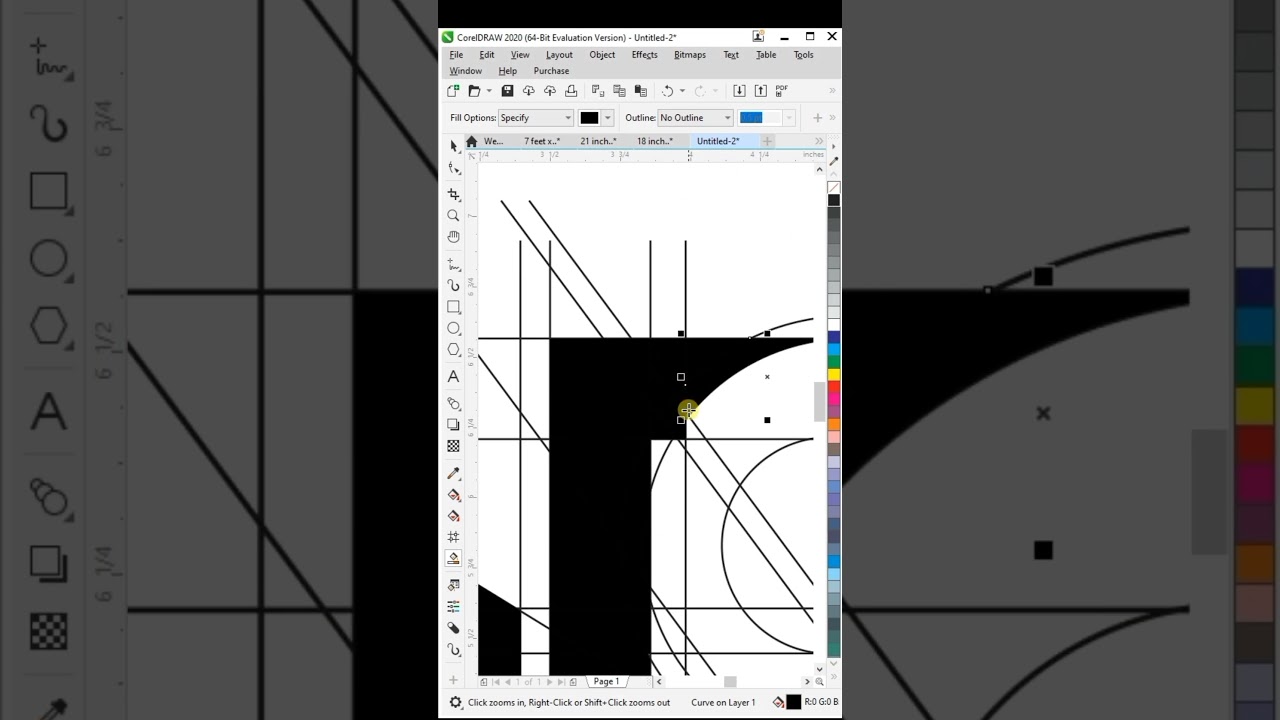Click the Save floppy disk icon
This screenshot has width=1280, height=720.
507,91
